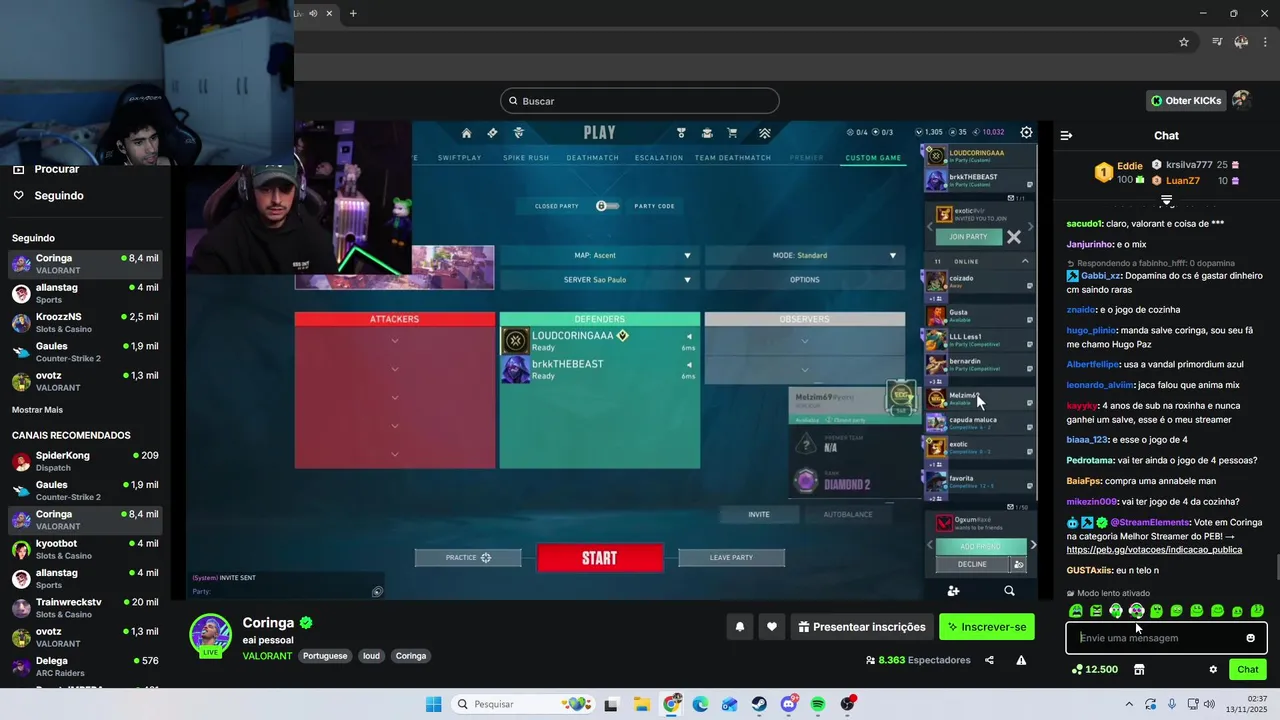Click the Inscrever-se subscribe button
Image resolution: width=1280 pixels, height=720 pixels.
986,627
